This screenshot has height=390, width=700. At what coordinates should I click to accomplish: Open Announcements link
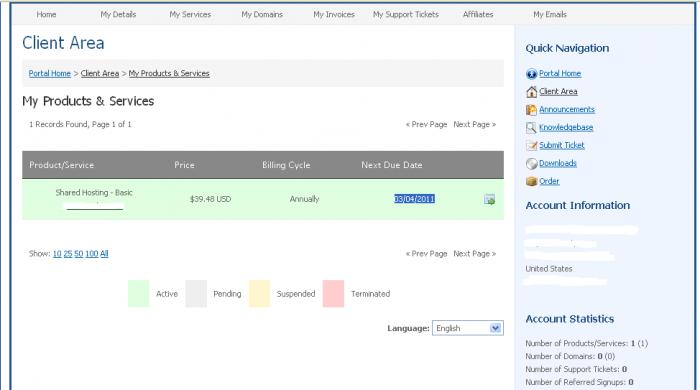(x=567, y=109)
